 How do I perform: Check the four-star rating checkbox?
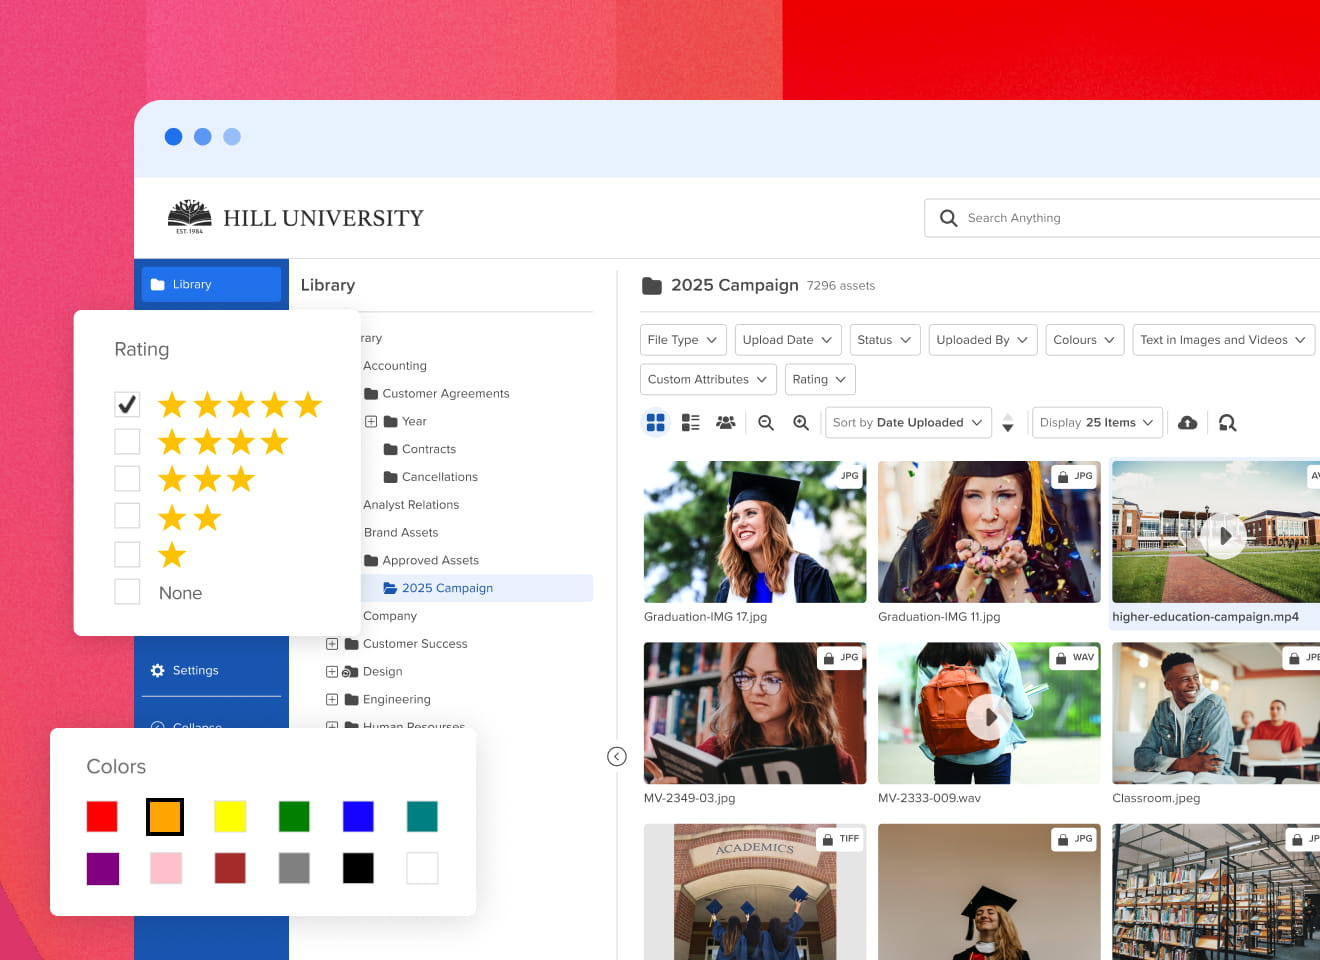(x=127, y=440)
